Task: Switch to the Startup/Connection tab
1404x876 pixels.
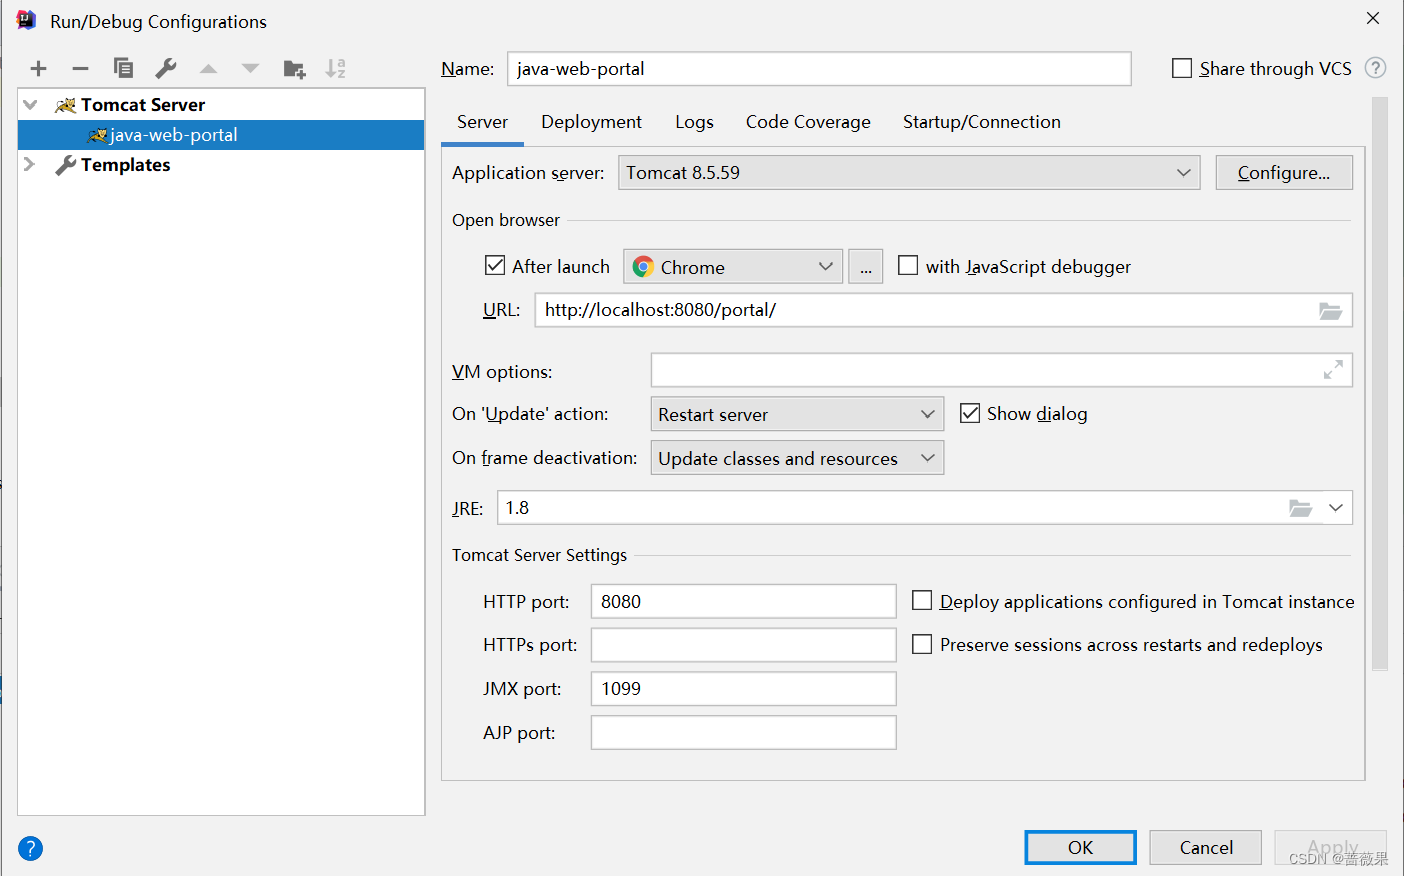Action: pos(982,122)
